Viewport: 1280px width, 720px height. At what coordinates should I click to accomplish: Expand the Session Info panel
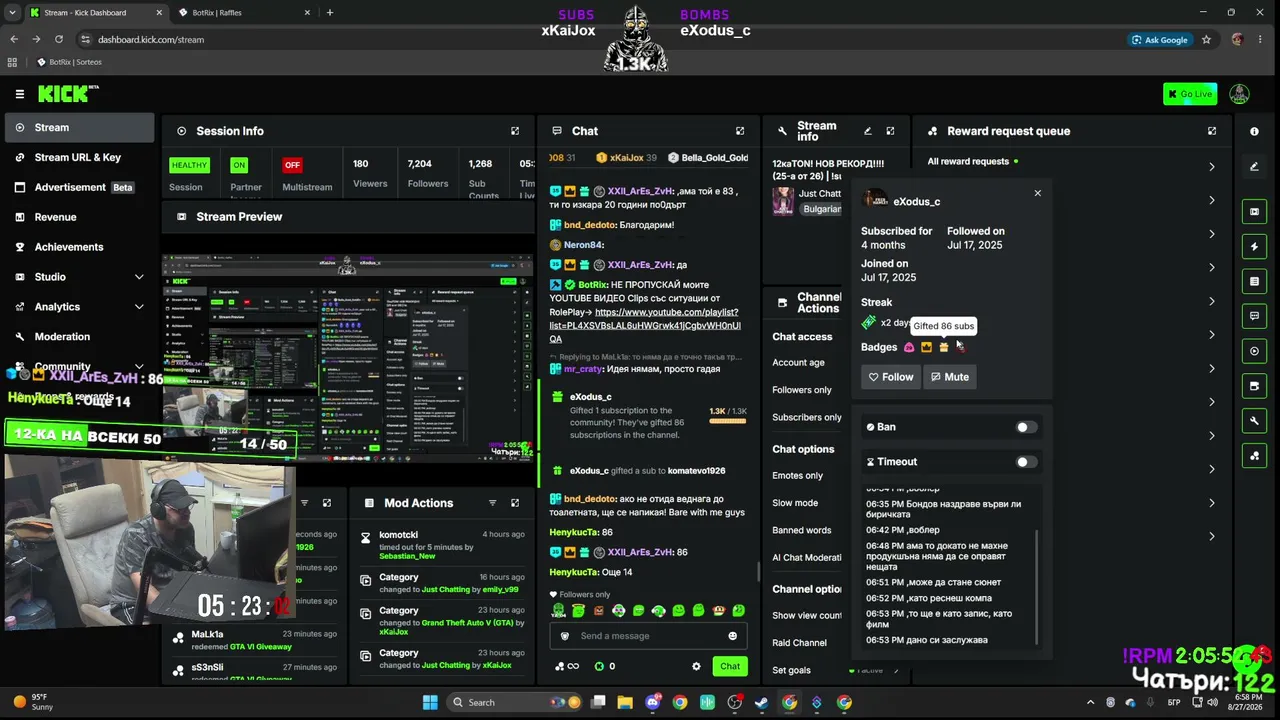click(515, 131)
